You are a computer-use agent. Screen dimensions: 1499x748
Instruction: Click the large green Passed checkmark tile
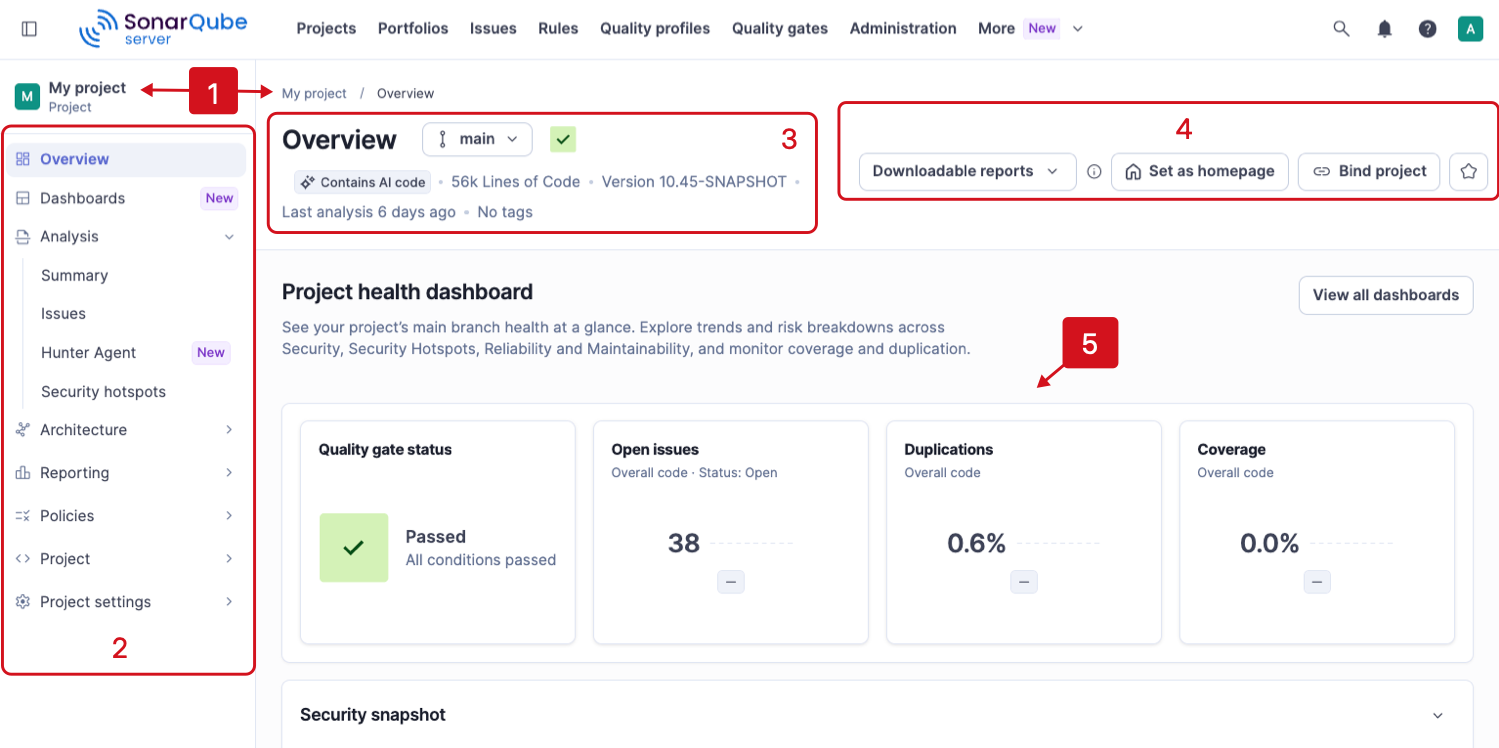(353, 547)
